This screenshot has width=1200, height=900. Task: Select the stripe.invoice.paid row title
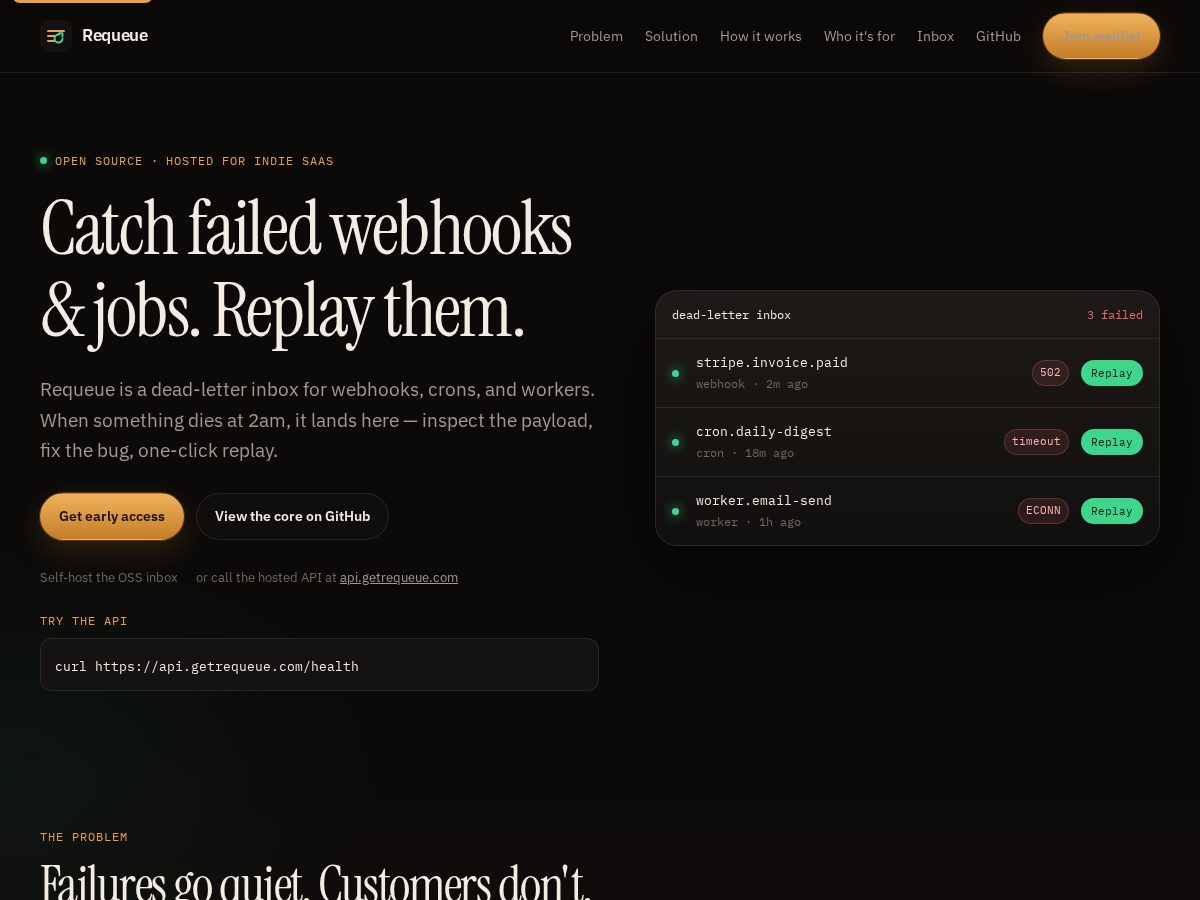(x=772, y=363)
